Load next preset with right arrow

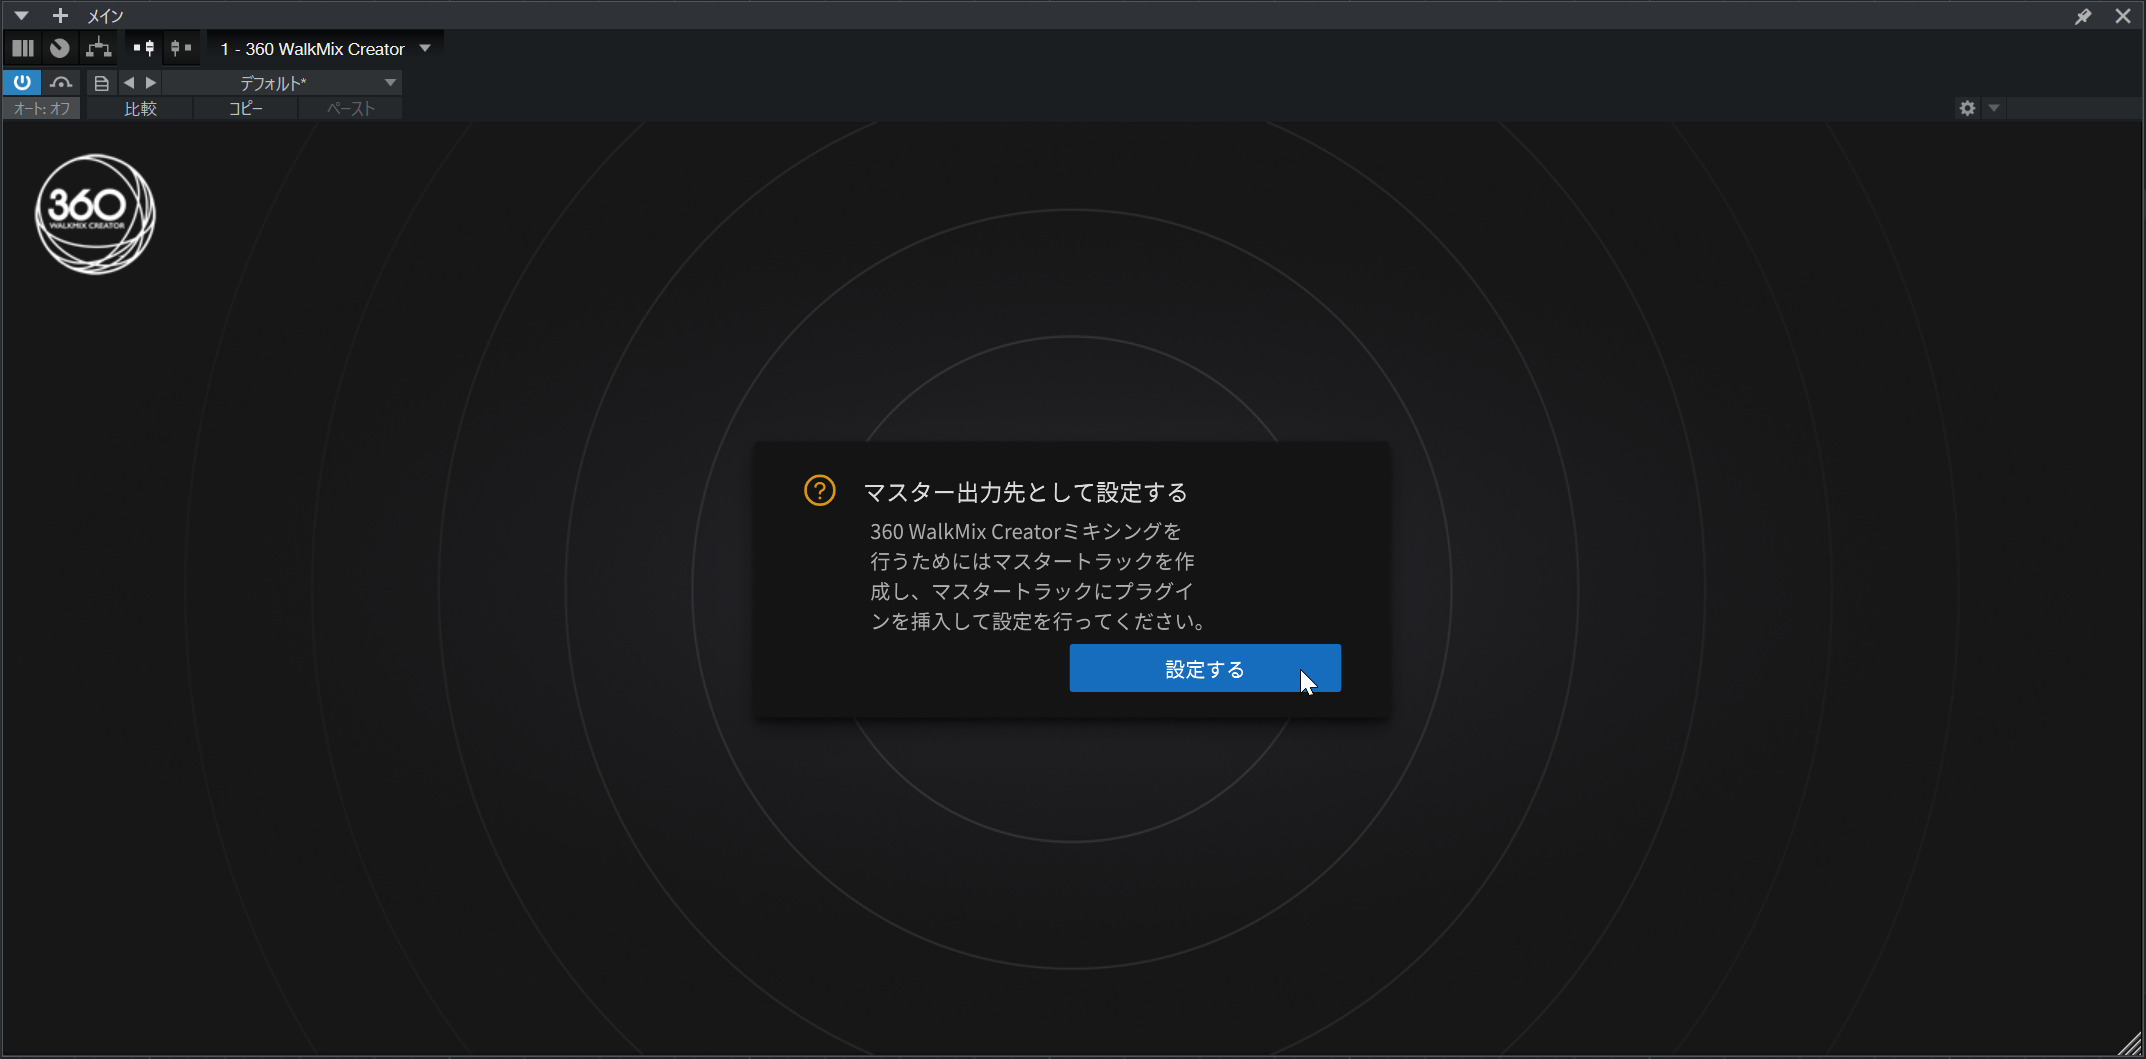point(151,83)
